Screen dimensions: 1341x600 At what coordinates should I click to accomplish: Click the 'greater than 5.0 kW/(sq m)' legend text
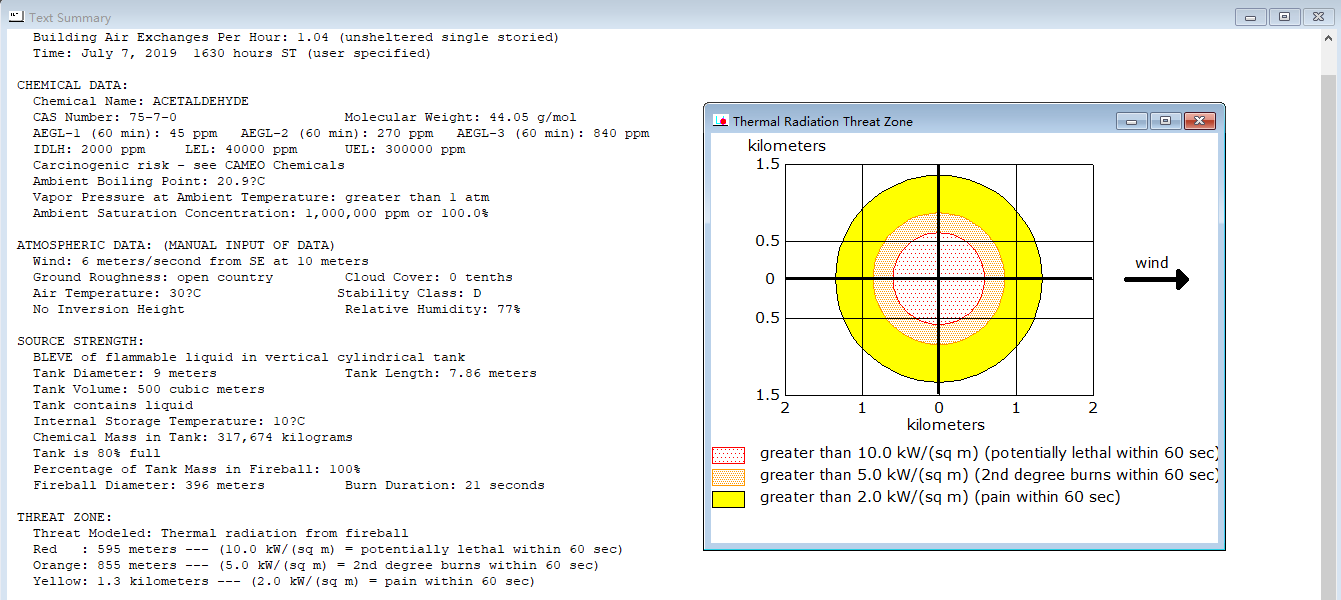point(990,476)
